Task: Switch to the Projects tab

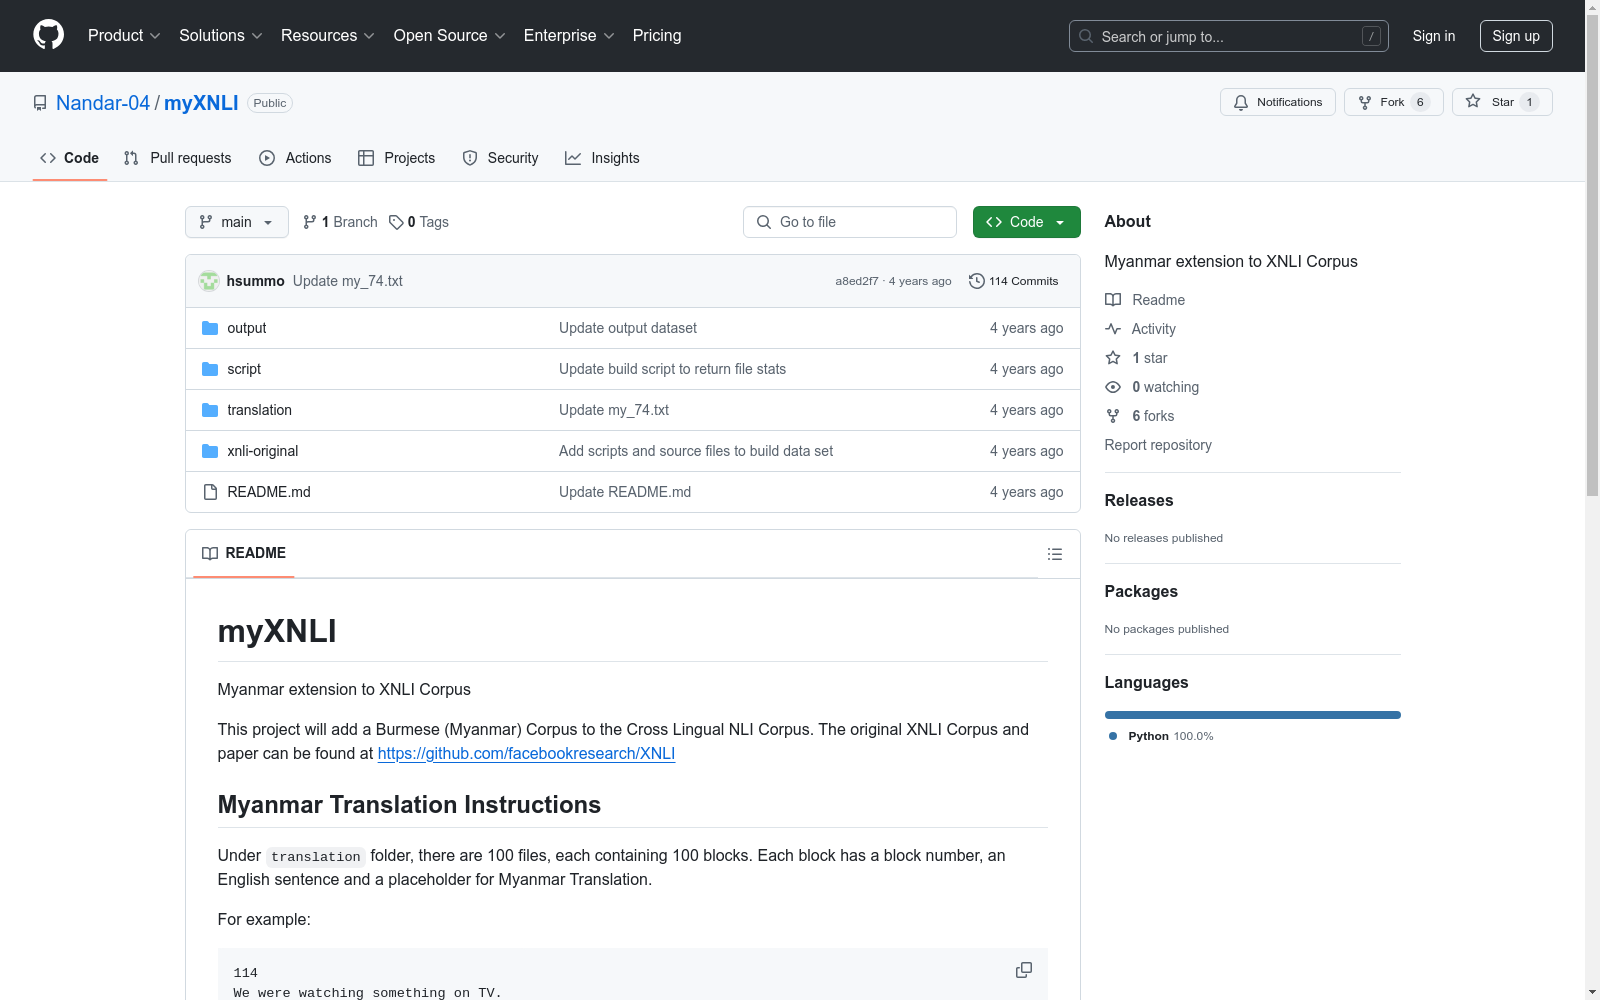Action: (396, 158)
